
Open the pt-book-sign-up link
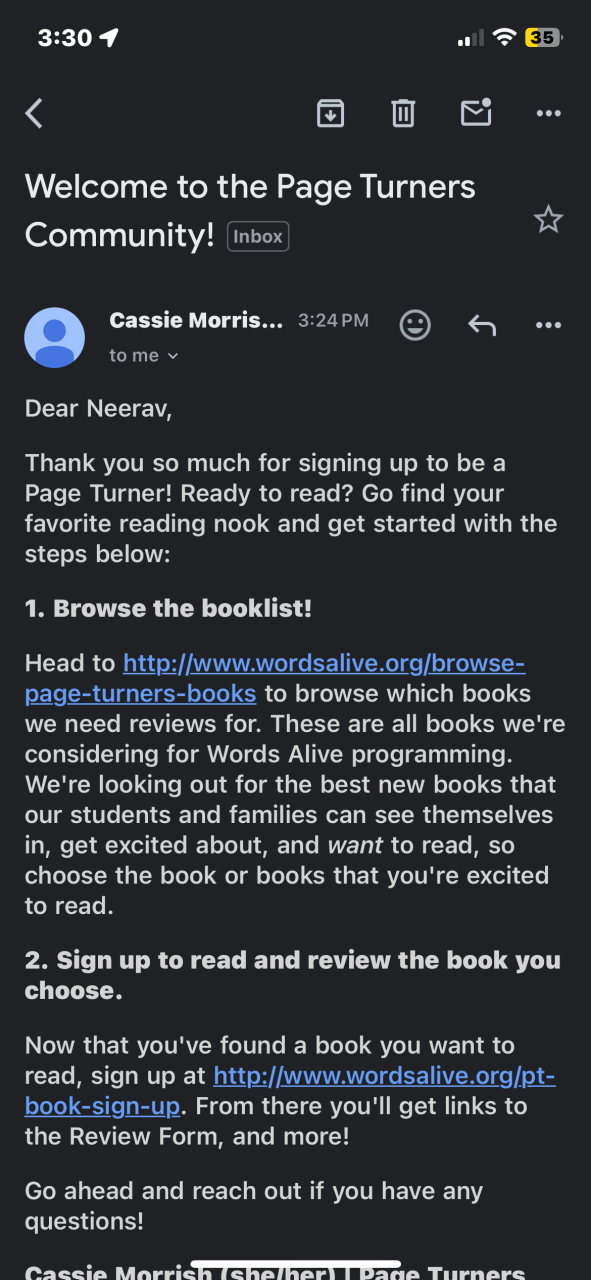pyautogui.click(x=290, y=1091)
